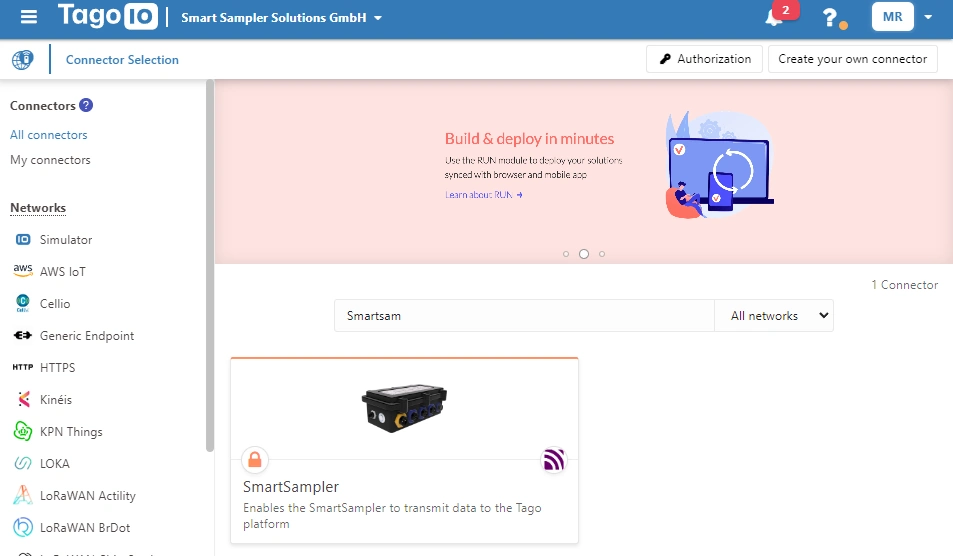Click the TagoIO logo
The width and height of the screenshot is (953, 556).
click(x=108, y=16)
